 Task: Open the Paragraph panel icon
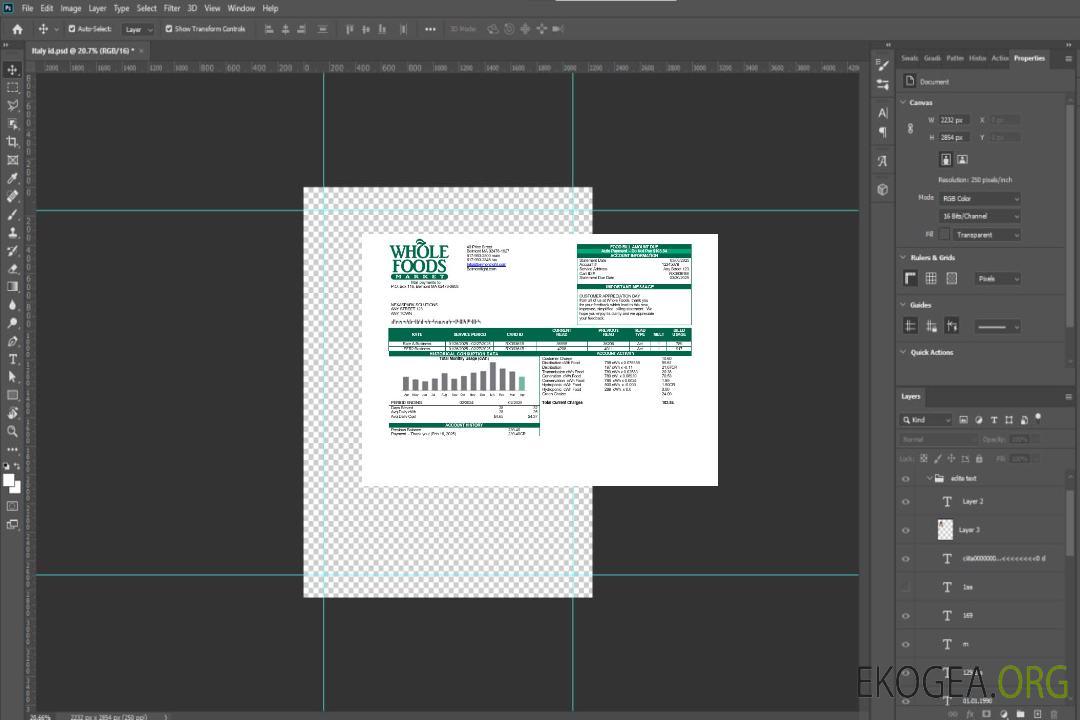(882, 132)
